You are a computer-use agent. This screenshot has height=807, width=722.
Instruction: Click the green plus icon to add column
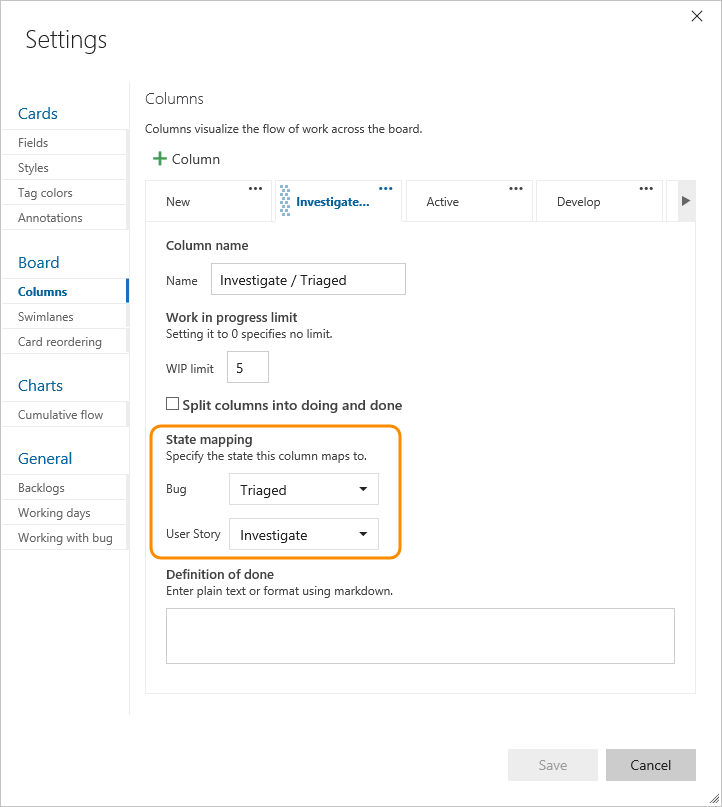pyautogui.click(x=159, y=159)
